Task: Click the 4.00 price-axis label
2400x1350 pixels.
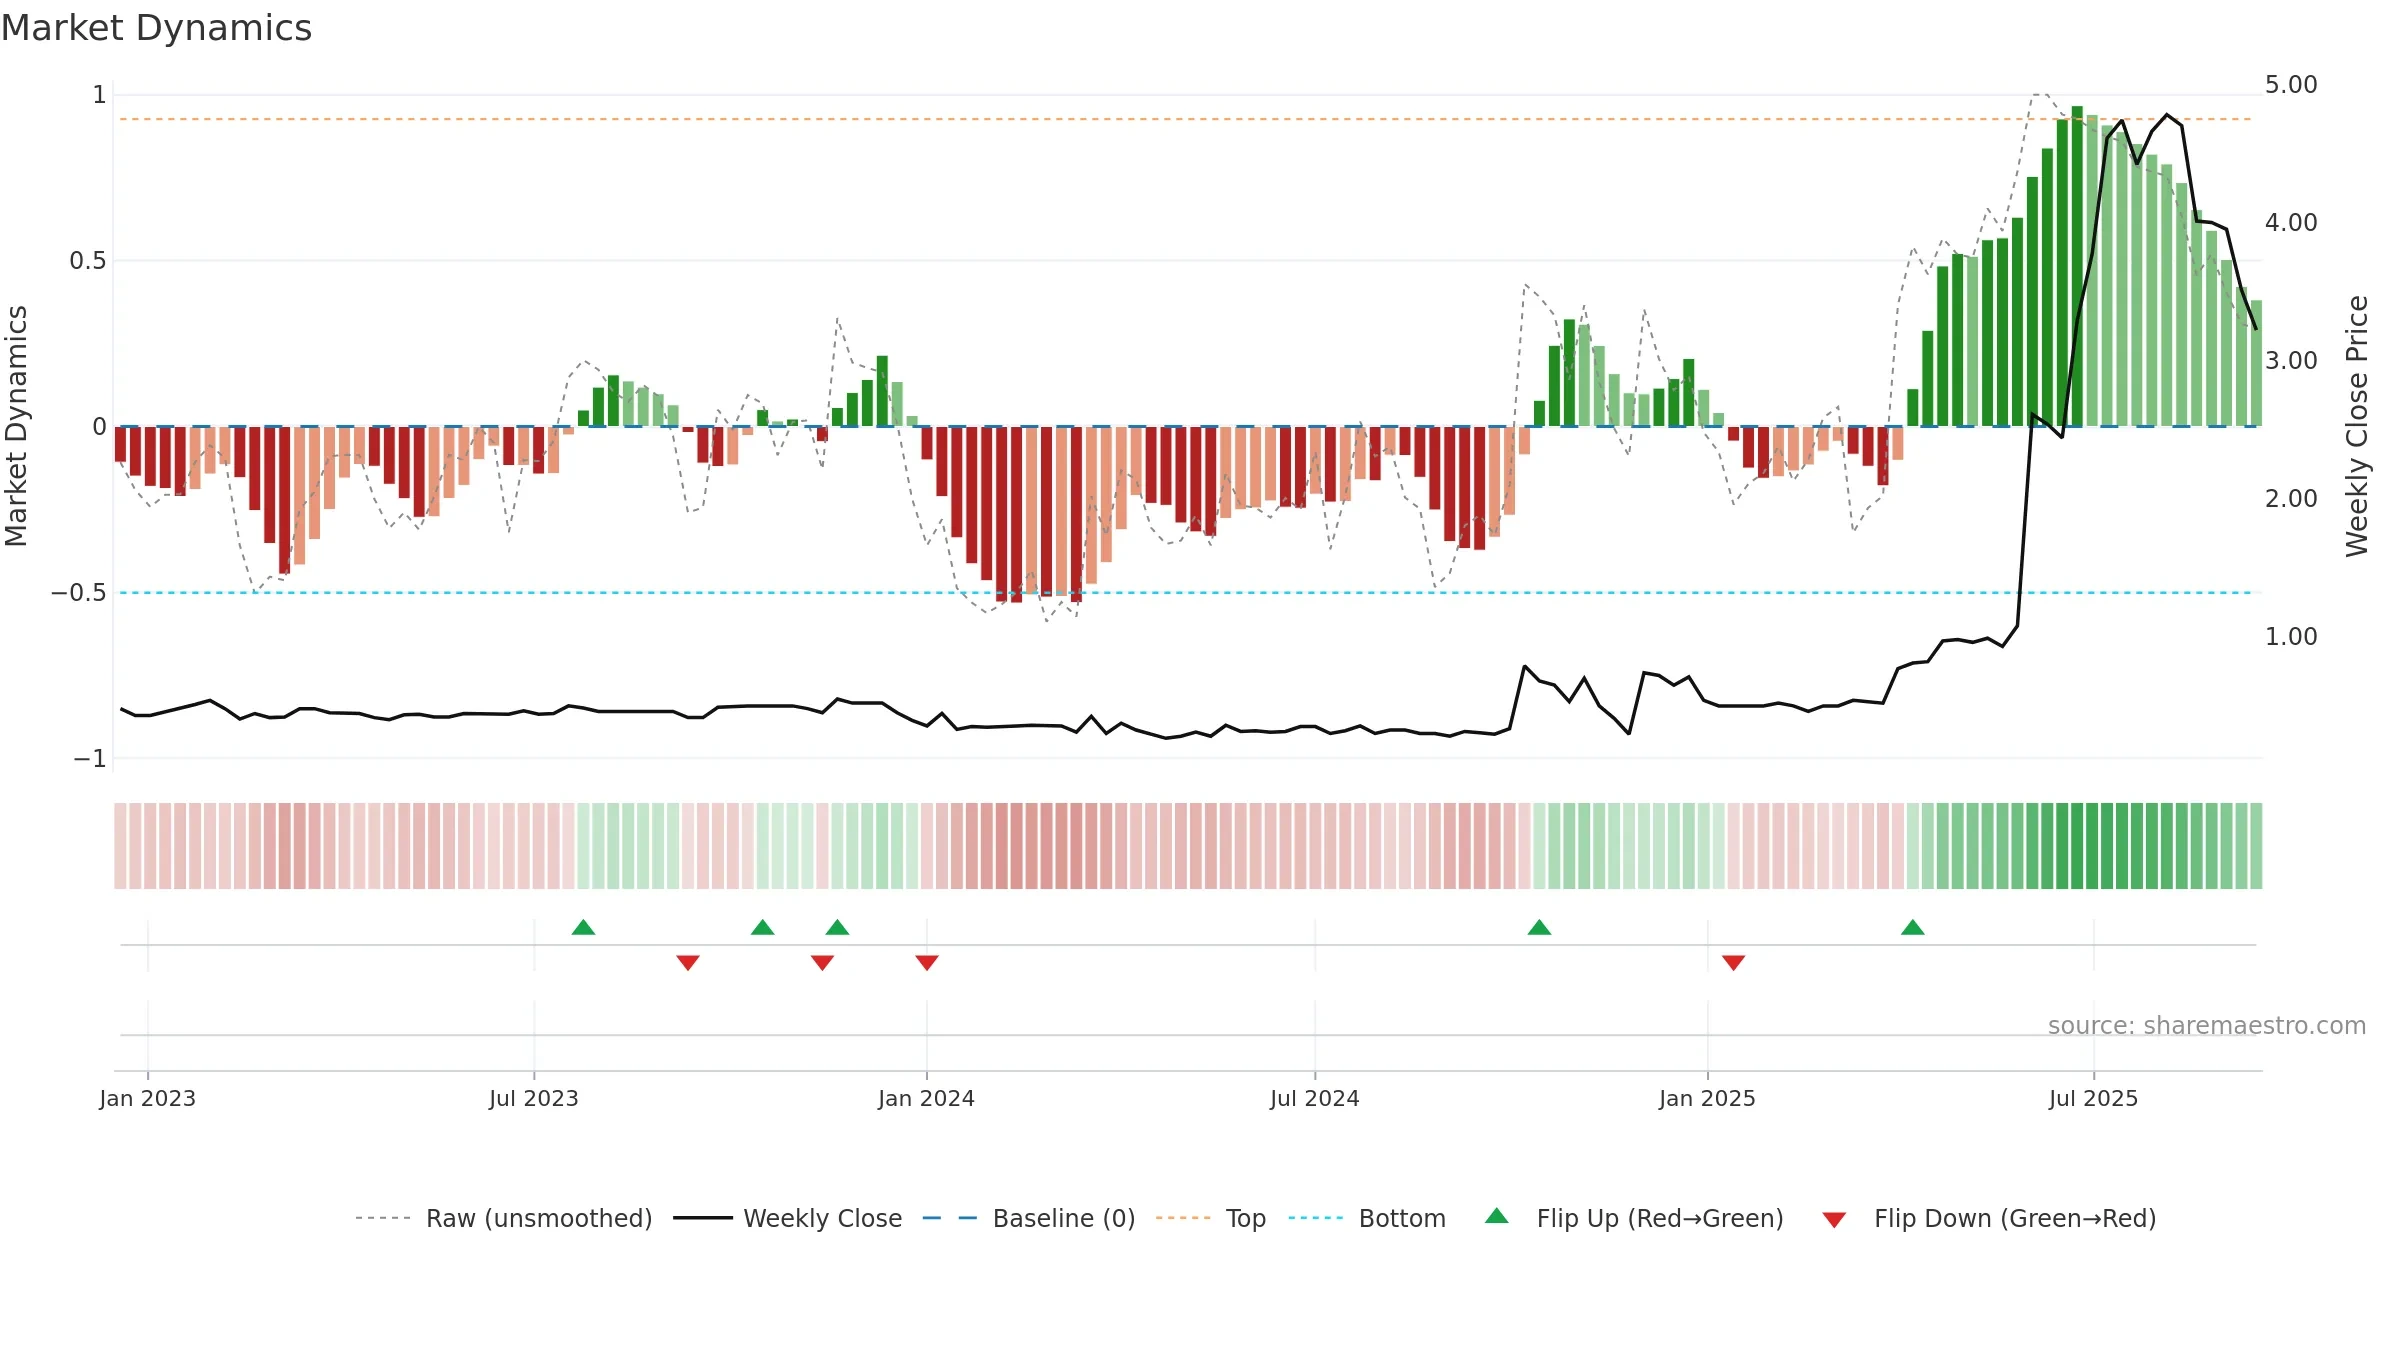Action: point(2291,223)
